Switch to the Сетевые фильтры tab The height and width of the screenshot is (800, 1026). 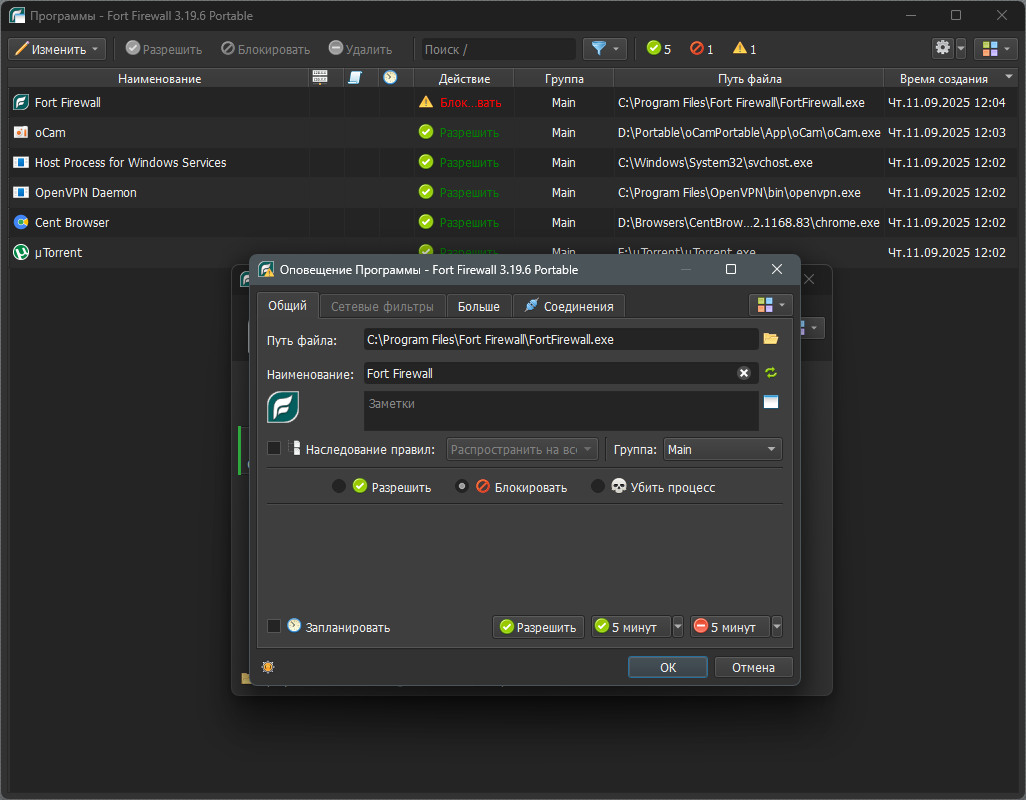tap(382, 306)
